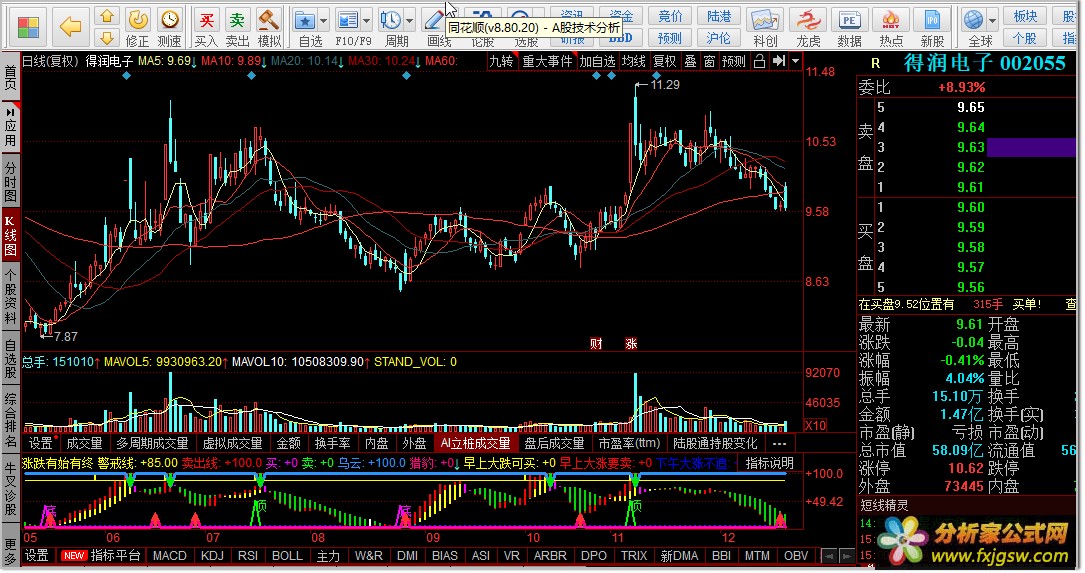This screenshot has width=1085, height=573.
Task: Select the MACD indicator tab
Action: 170,556
